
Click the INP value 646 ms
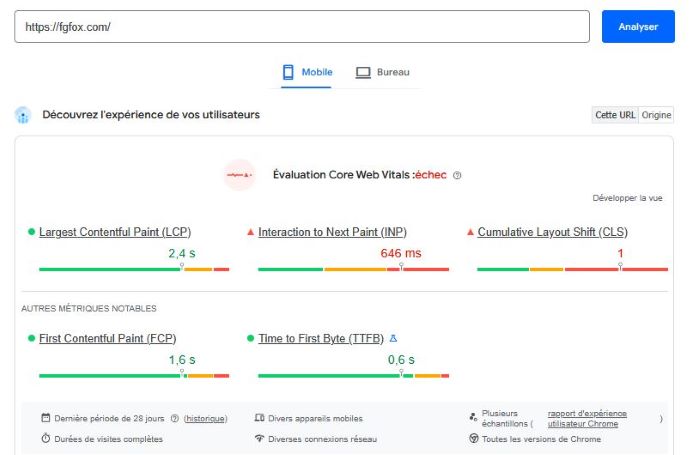401,254
